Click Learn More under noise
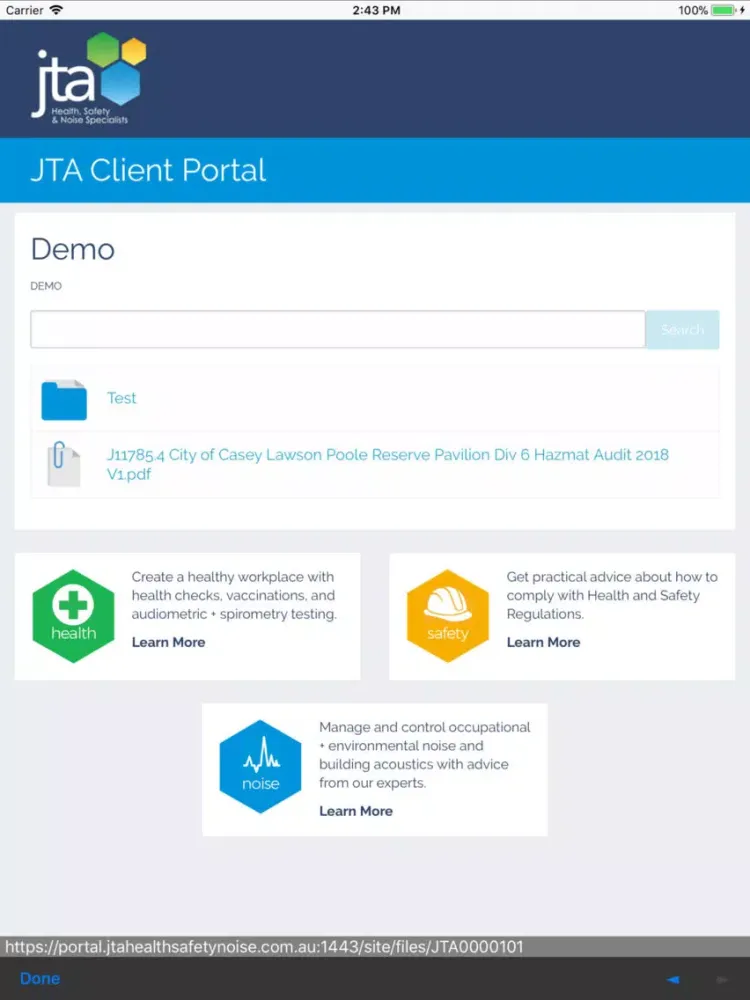Viewport: 750px width, 1000px height. click(x=356, y=811)
